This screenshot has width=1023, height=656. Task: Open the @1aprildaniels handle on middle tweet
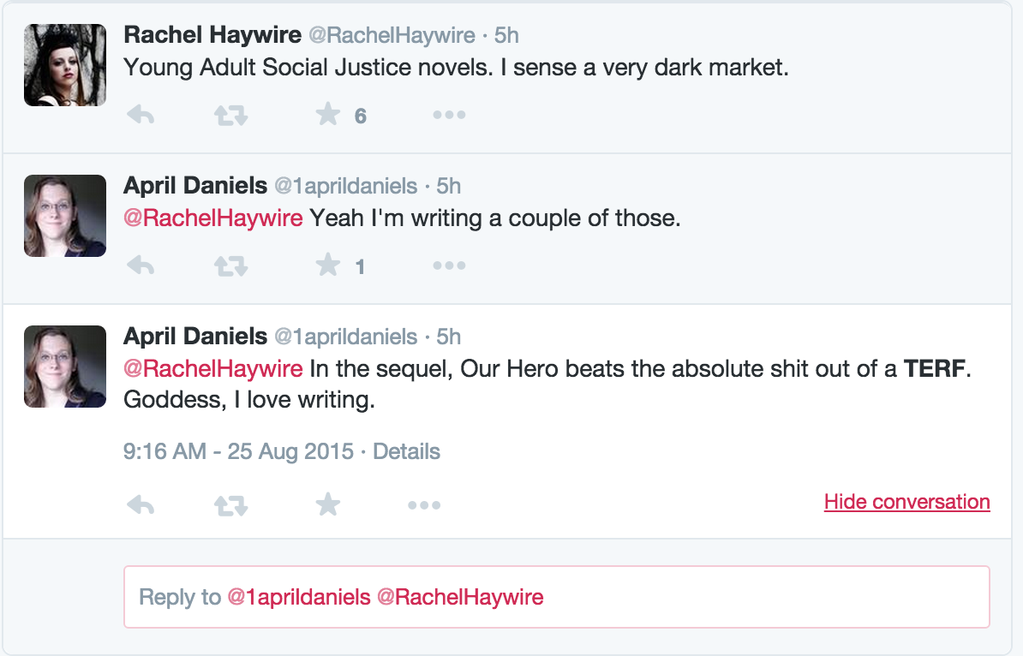point(346,186)
